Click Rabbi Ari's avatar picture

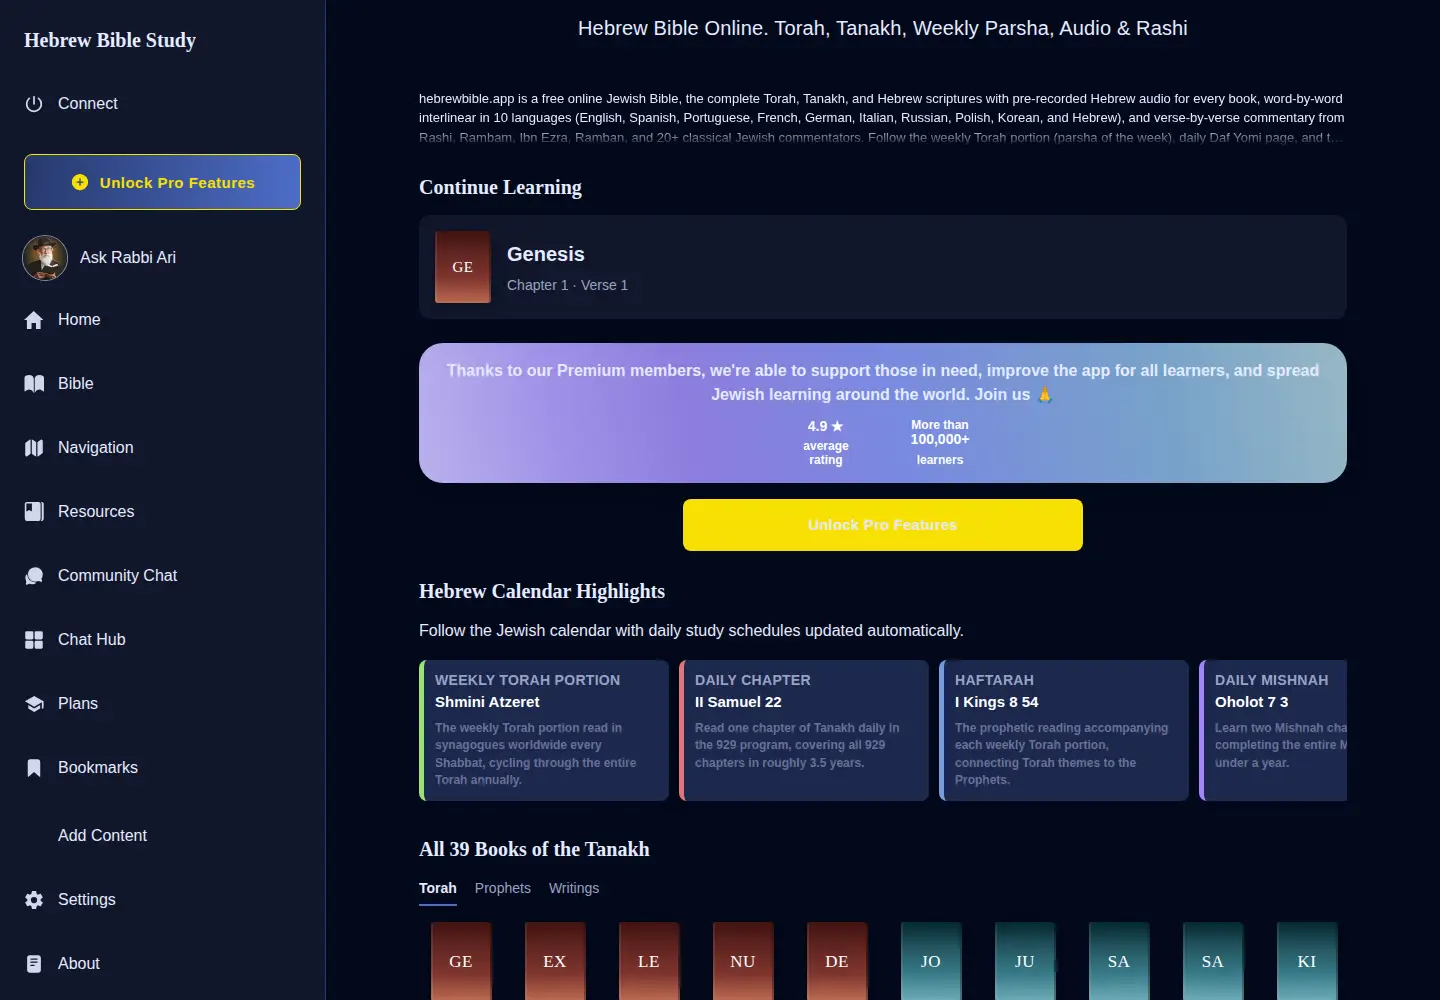pyautogui.click(x=45, y=258)
